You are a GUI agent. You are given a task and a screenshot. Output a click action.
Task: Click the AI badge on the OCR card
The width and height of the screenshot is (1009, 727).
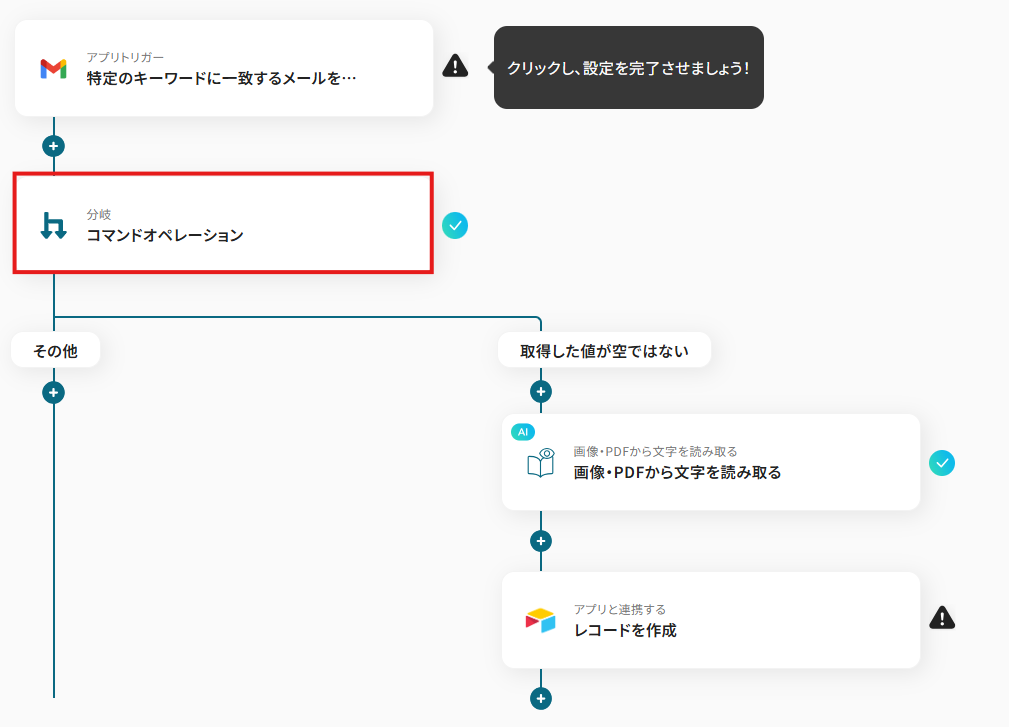click(523, 432)
